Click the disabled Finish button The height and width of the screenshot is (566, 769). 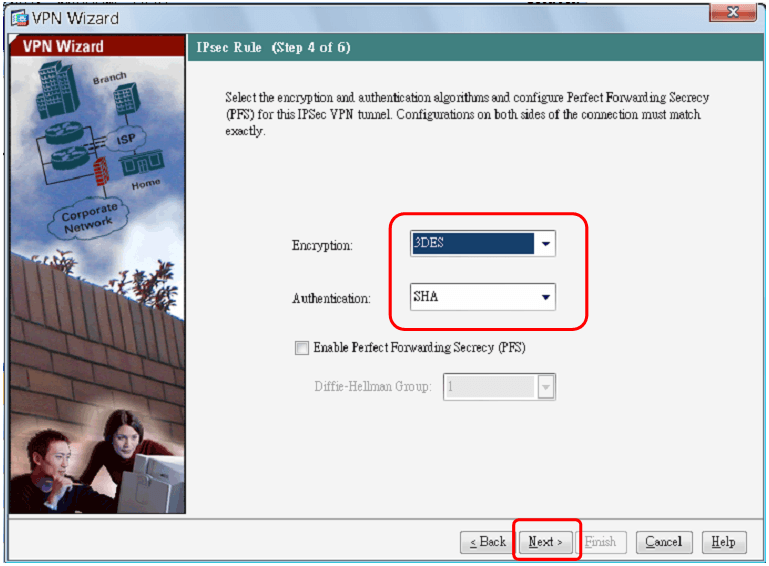coord(600,542)
